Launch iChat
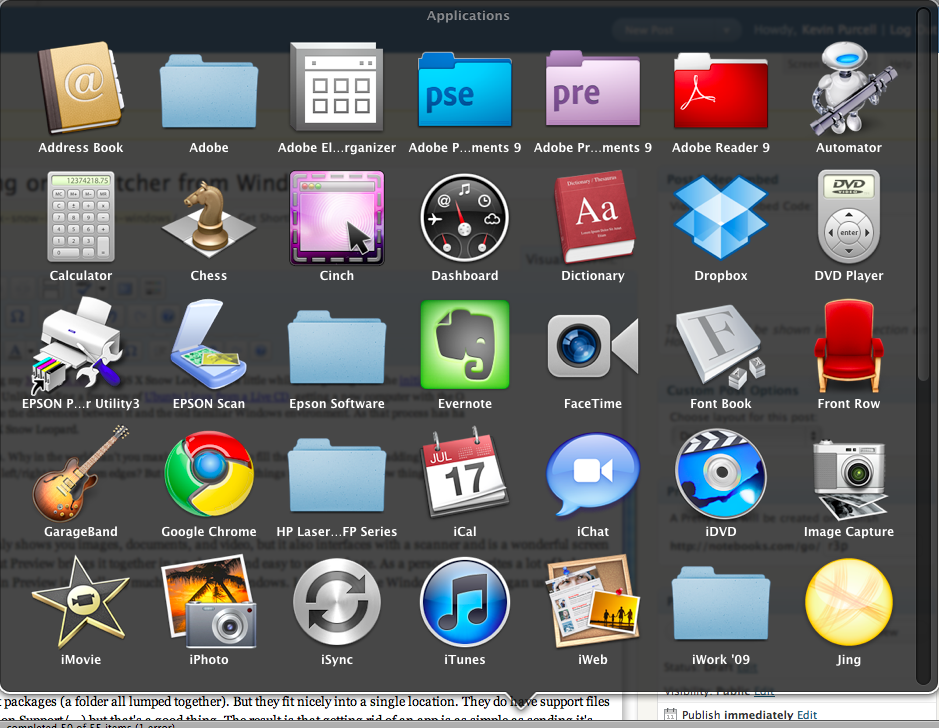The width and height of the screenshot is (939, 728). 593,474
